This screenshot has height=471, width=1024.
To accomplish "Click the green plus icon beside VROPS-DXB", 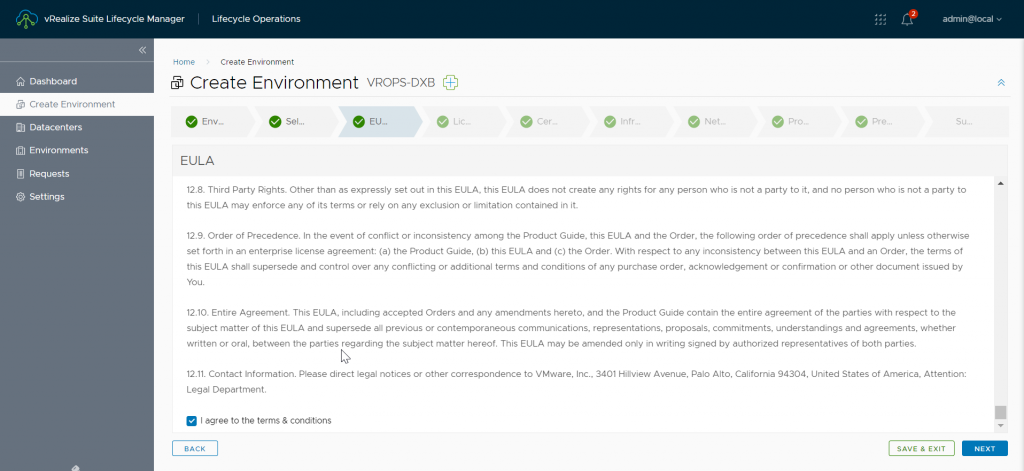I will 451,82.
